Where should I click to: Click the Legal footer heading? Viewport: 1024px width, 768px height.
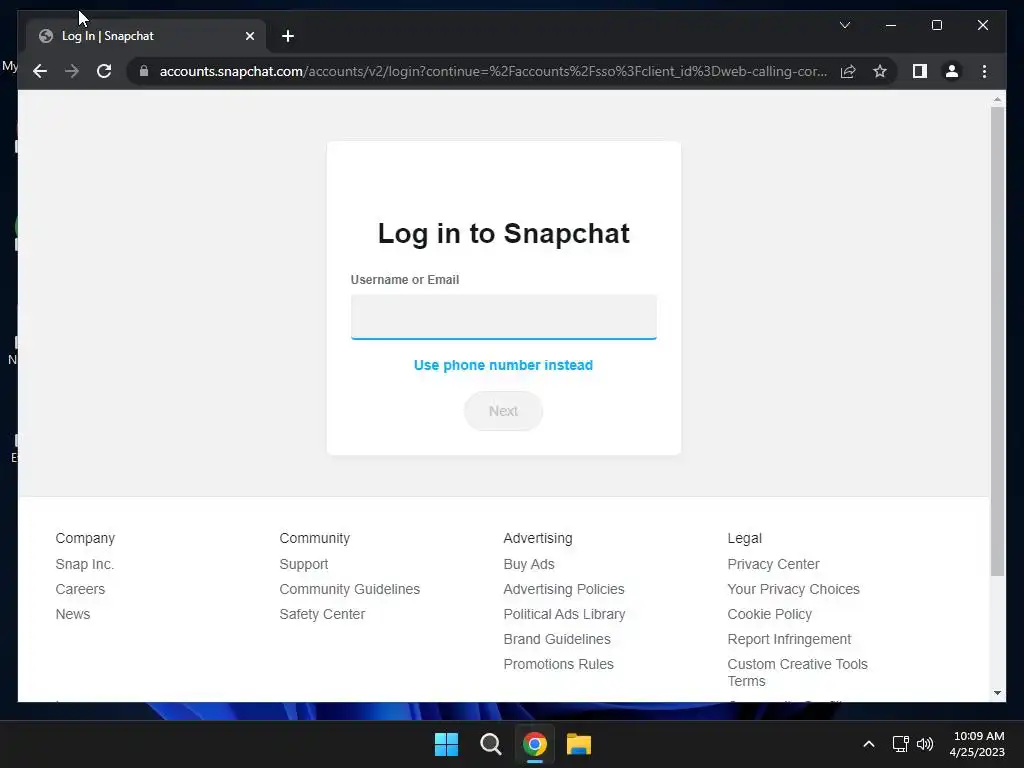tap(744, 538)
